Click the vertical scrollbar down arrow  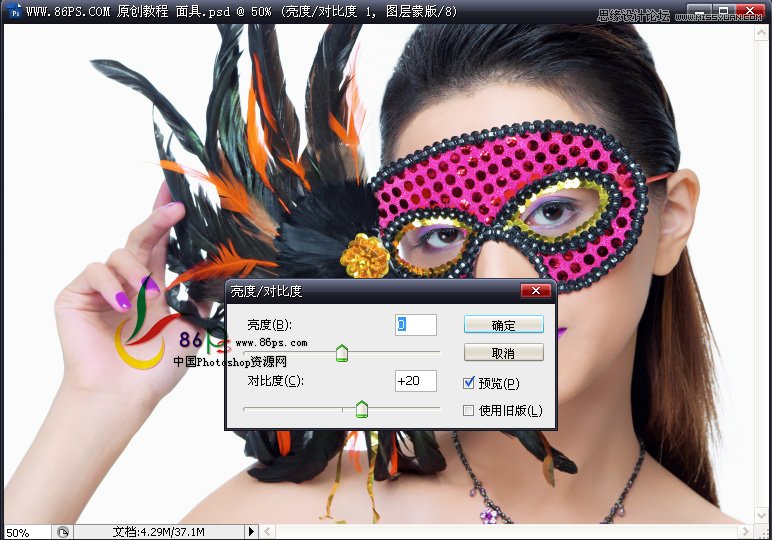(x=761, y=515)
